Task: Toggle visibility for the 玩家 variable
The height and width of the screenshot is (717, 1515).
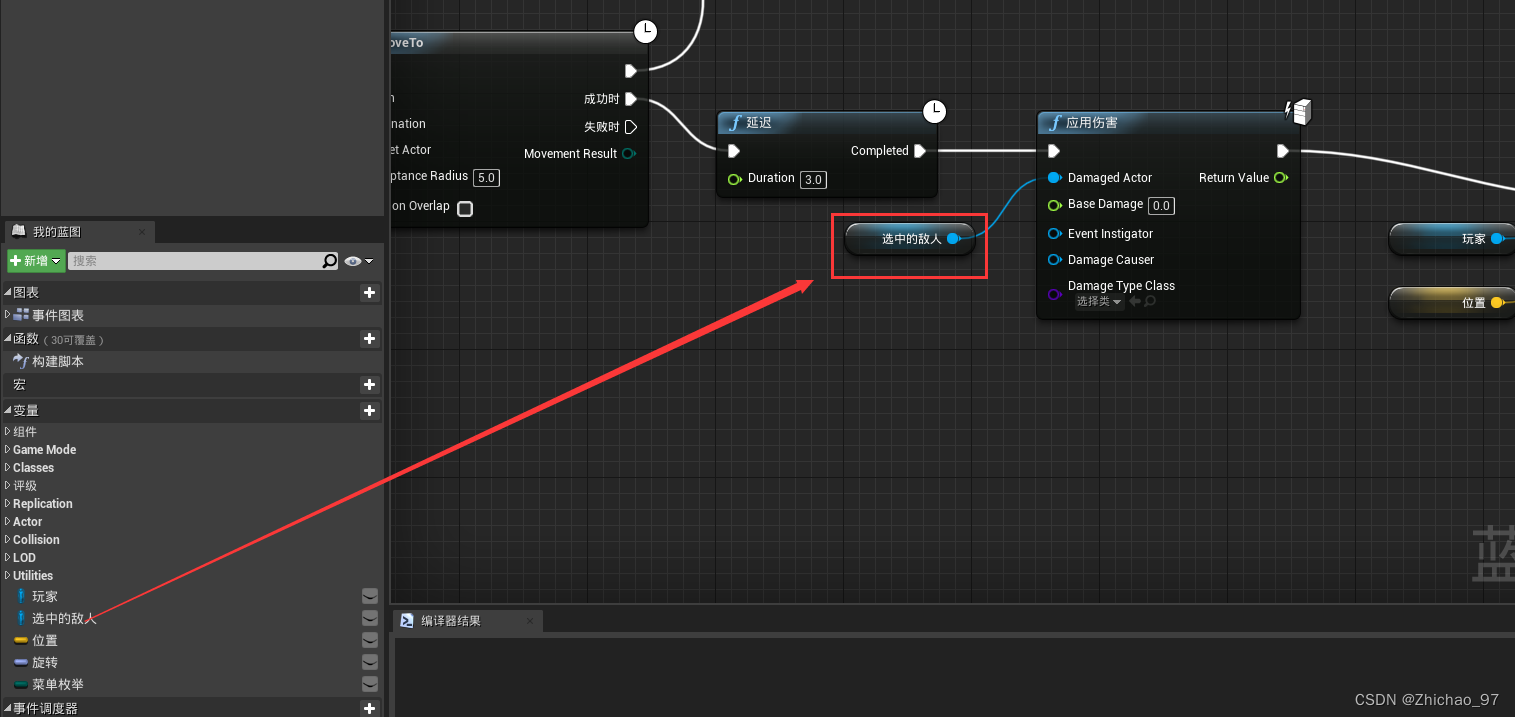Action: click(x=370, y=595)
